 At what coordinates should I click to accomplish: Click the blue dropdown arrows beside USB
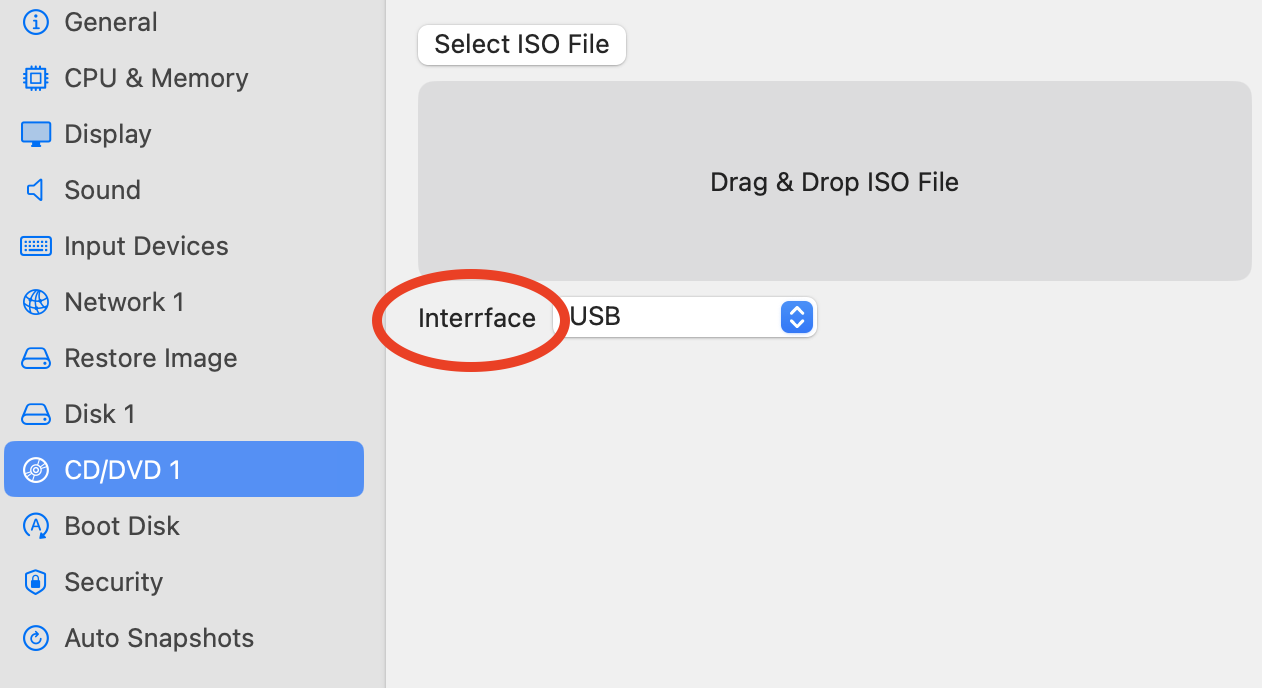796,317
